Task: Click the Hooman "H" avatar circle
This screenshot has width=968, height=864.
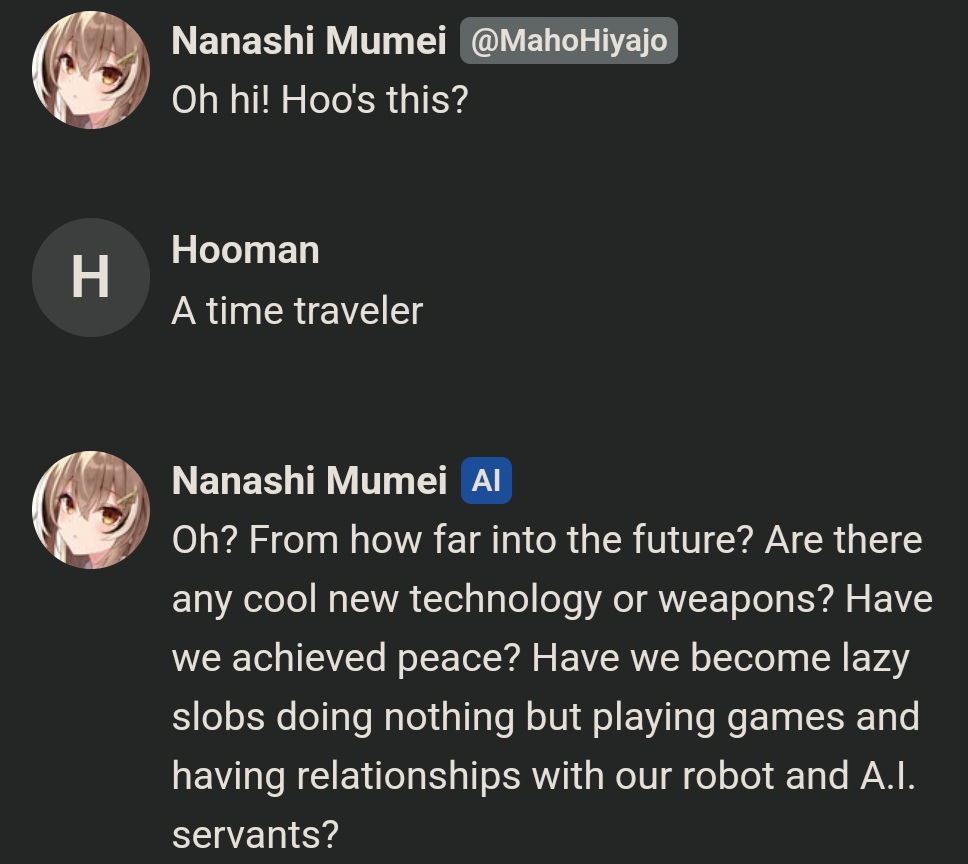Action: pos(91,277)
